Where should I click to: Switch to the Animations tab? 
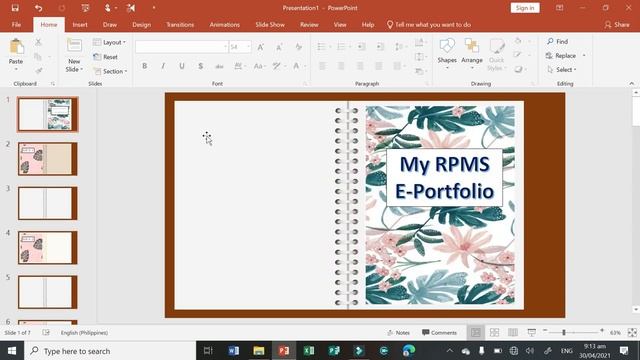pyautogui.click(x=224, y=24)
